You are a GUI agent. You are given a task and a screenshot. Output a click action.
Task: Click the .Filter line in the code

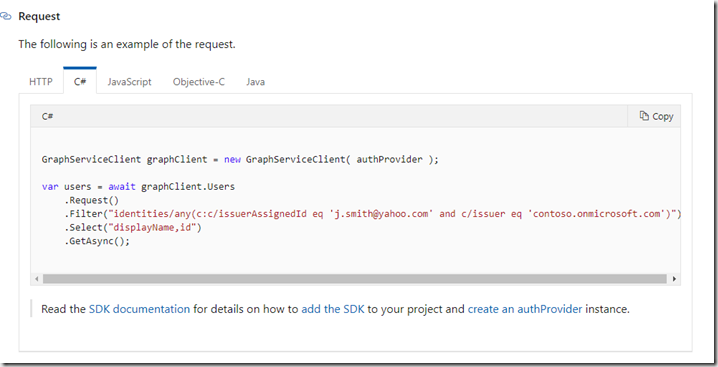pos(373,214)
